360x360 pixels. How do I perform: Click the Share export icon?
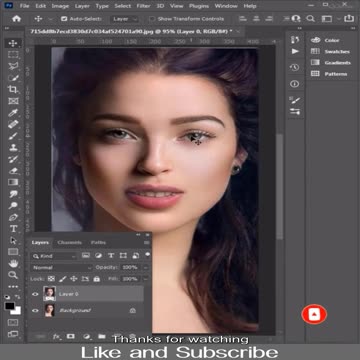tap(349, 18)
